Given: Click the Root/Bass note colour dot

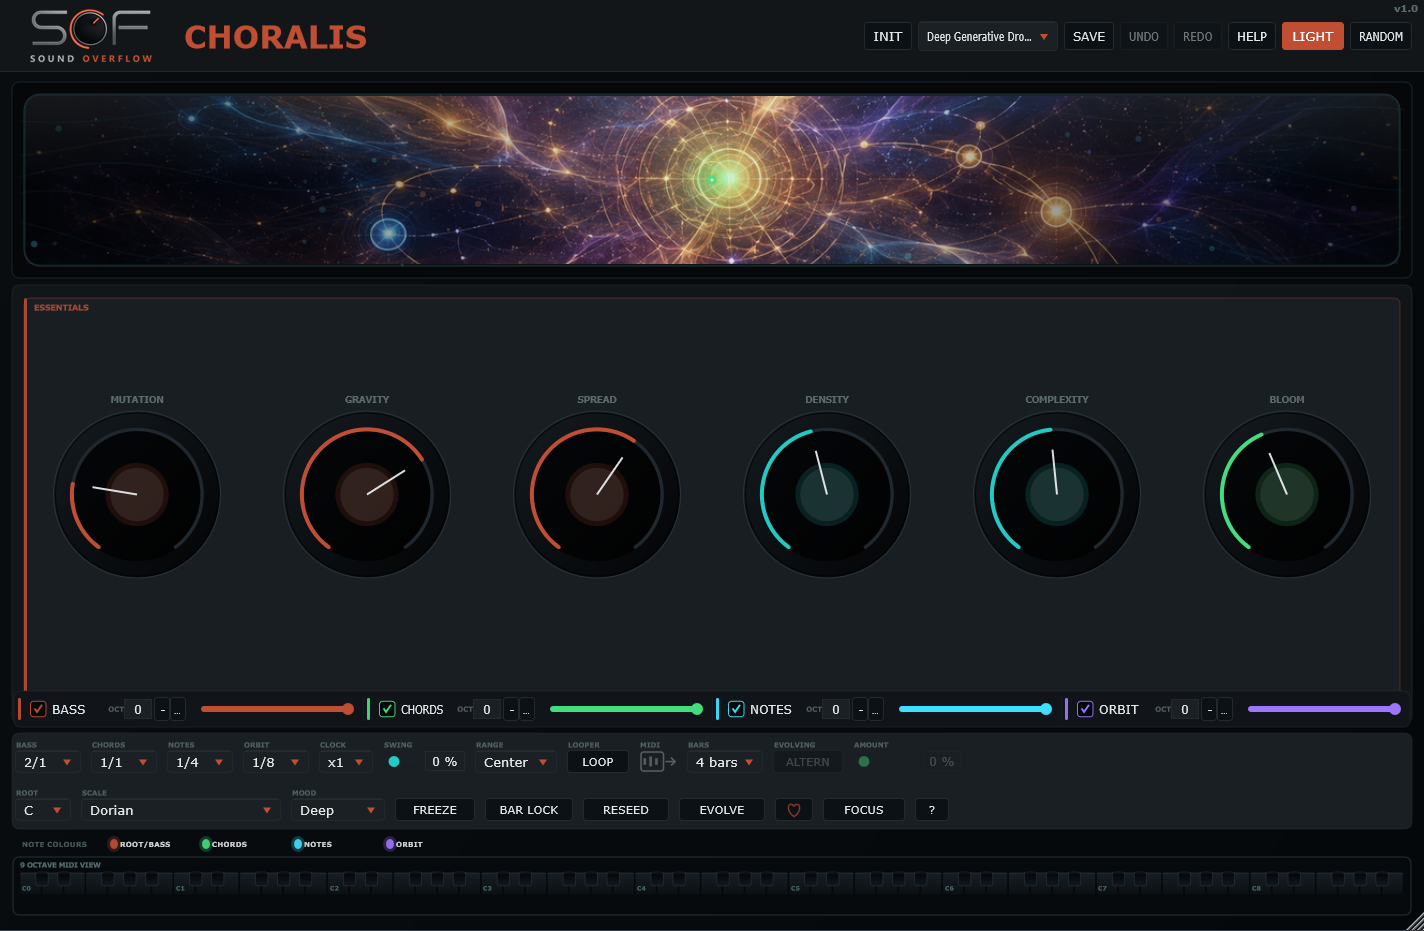Looking at the screenshot, I should click(113, 844).
